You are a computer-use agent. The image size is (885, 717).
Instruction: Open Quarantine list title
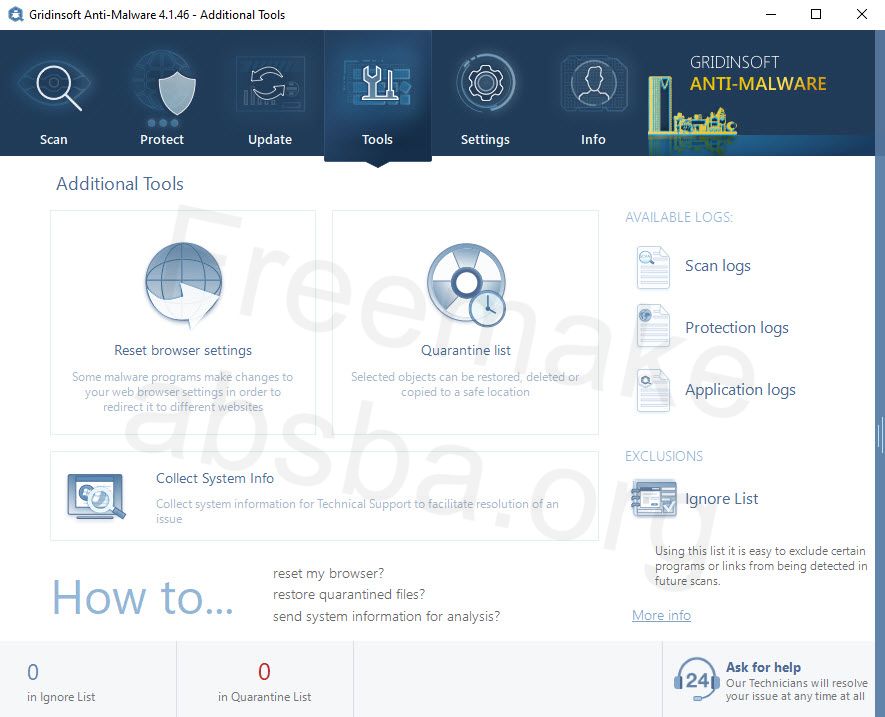tap(466, 350)
